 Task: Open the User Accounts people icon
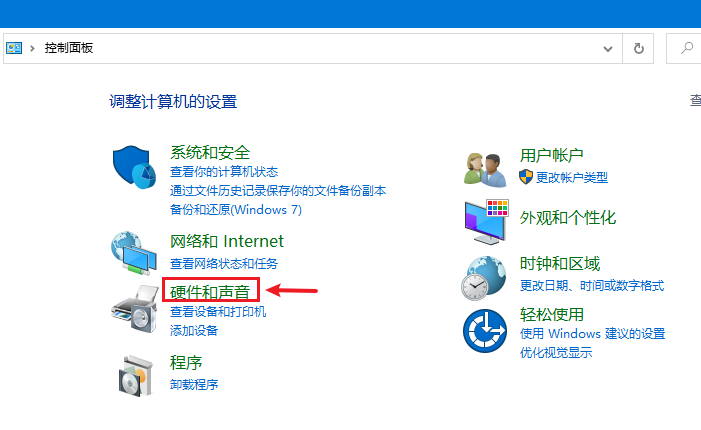pyautogui.click(x=485, y=169)
